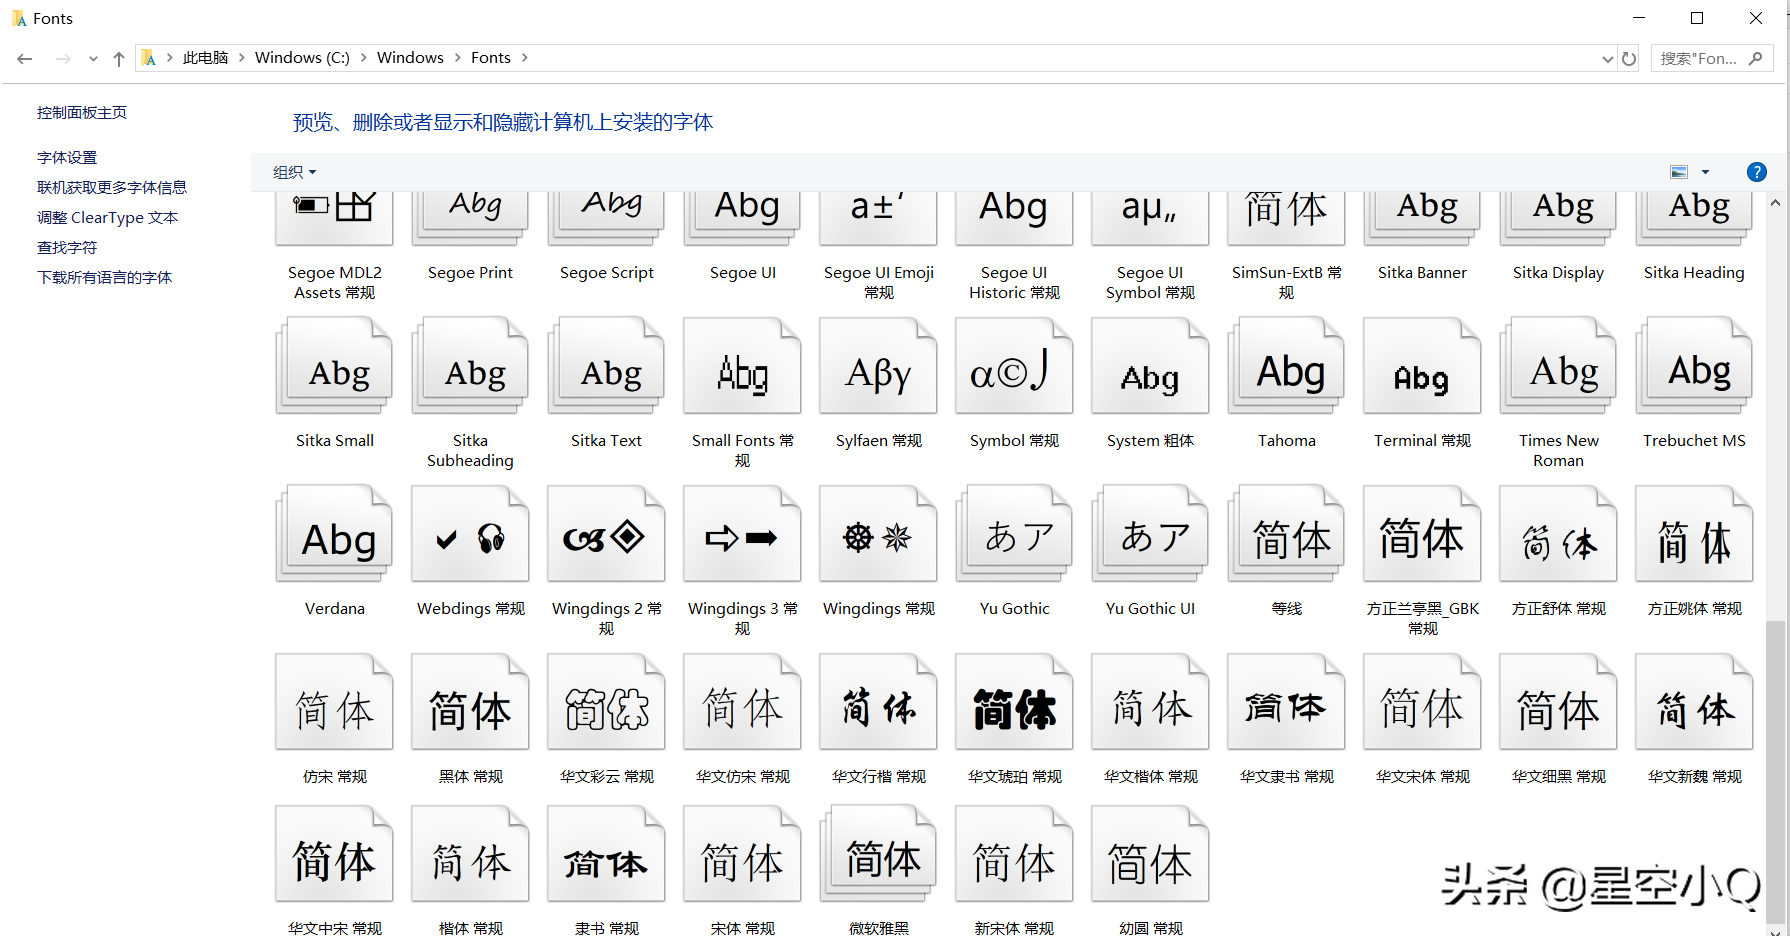Open 控制面板主页 link

tap(82, 113)
